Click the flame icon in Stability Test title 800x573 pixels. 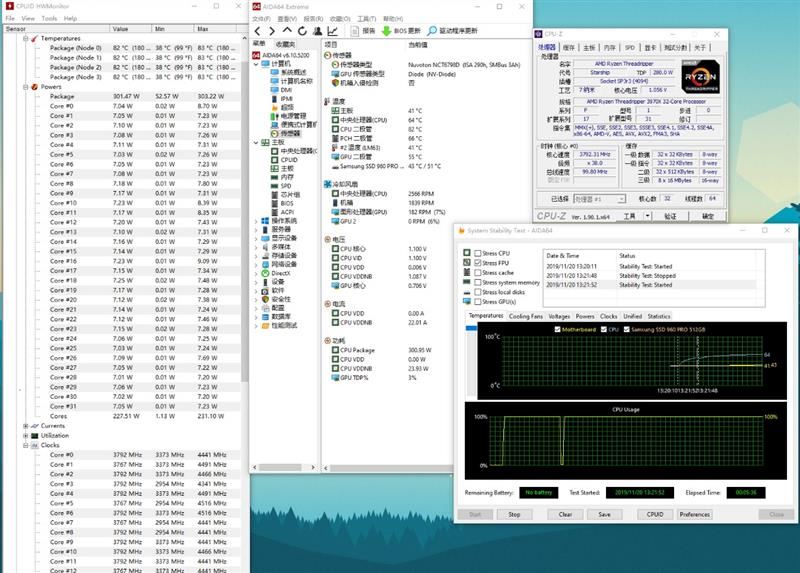pyautogui.click(x=461, y=231)
